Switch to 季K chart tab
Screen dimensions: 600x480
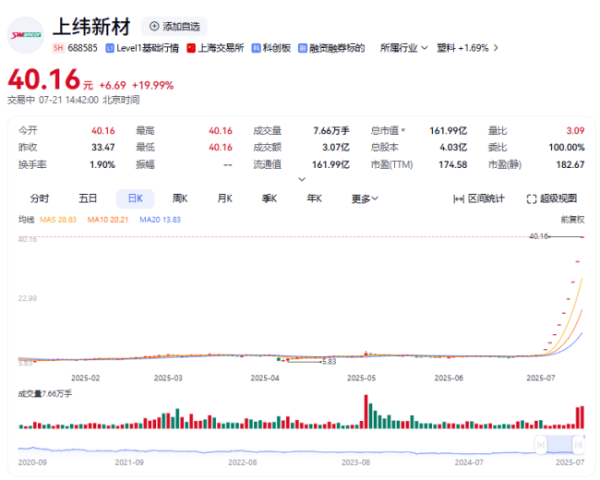(269, 198)
